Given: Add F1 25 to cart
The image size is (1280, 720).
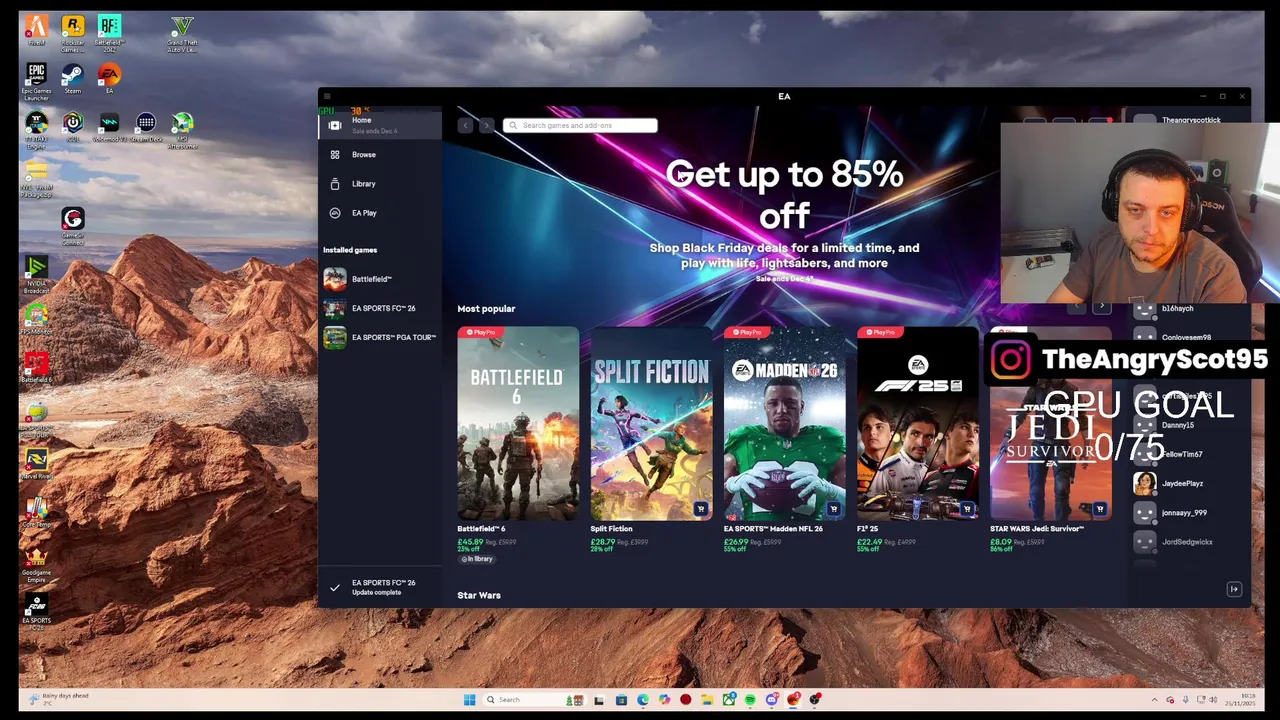Looking at the screenshot, I should 966,509.
